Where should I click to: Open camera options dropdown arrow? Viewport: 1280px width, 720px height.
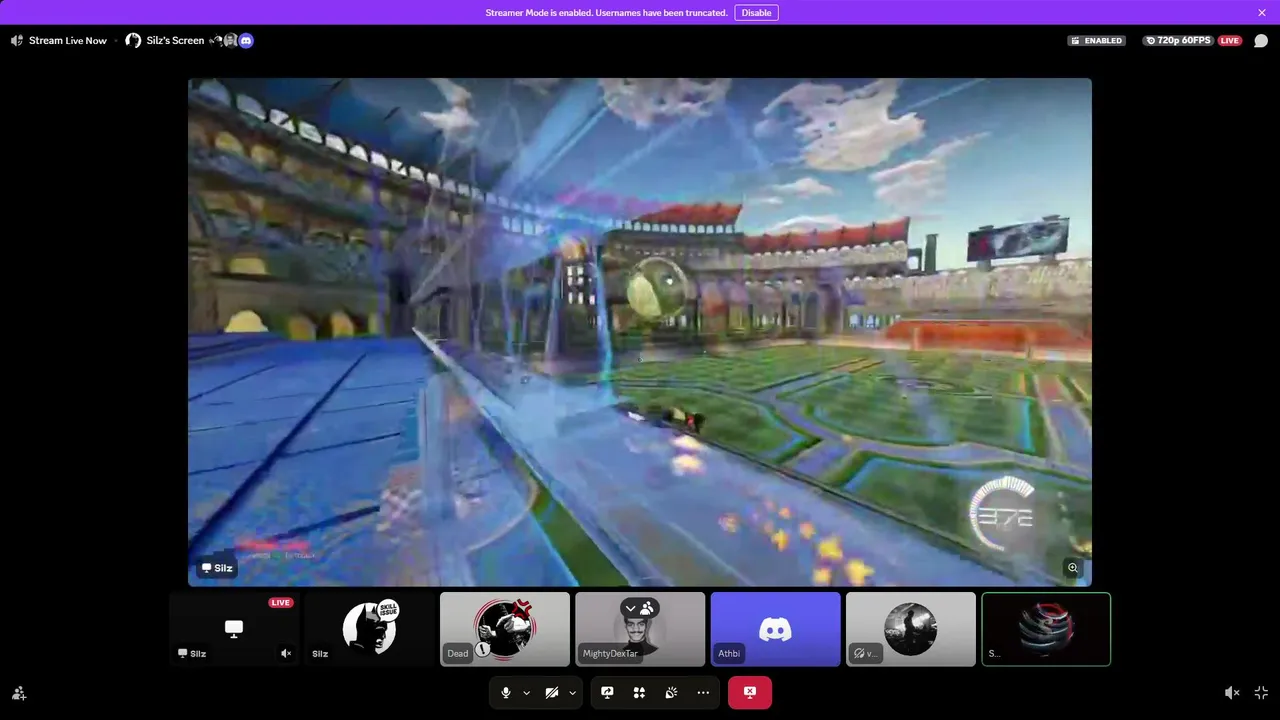tap(572, 692)
